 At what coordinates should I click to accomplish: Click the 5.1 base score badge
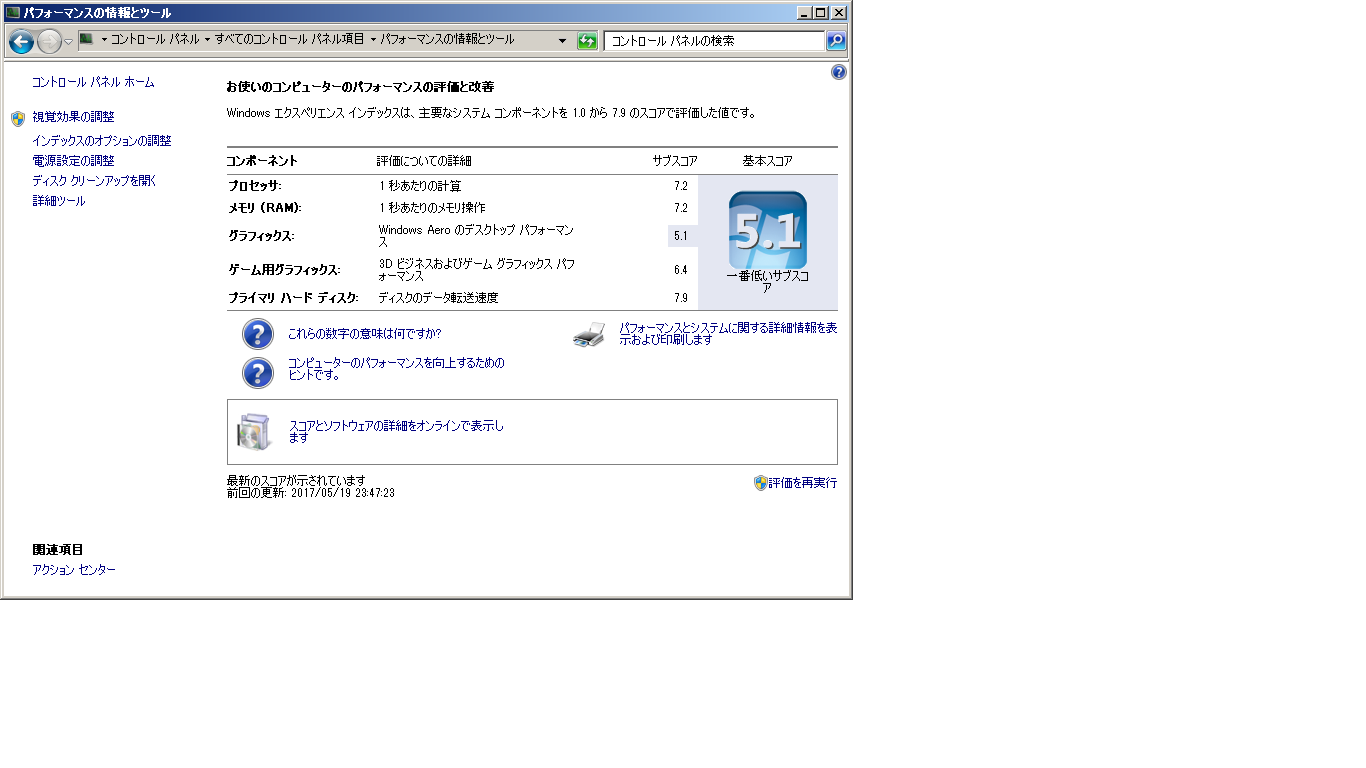(767, 230)
